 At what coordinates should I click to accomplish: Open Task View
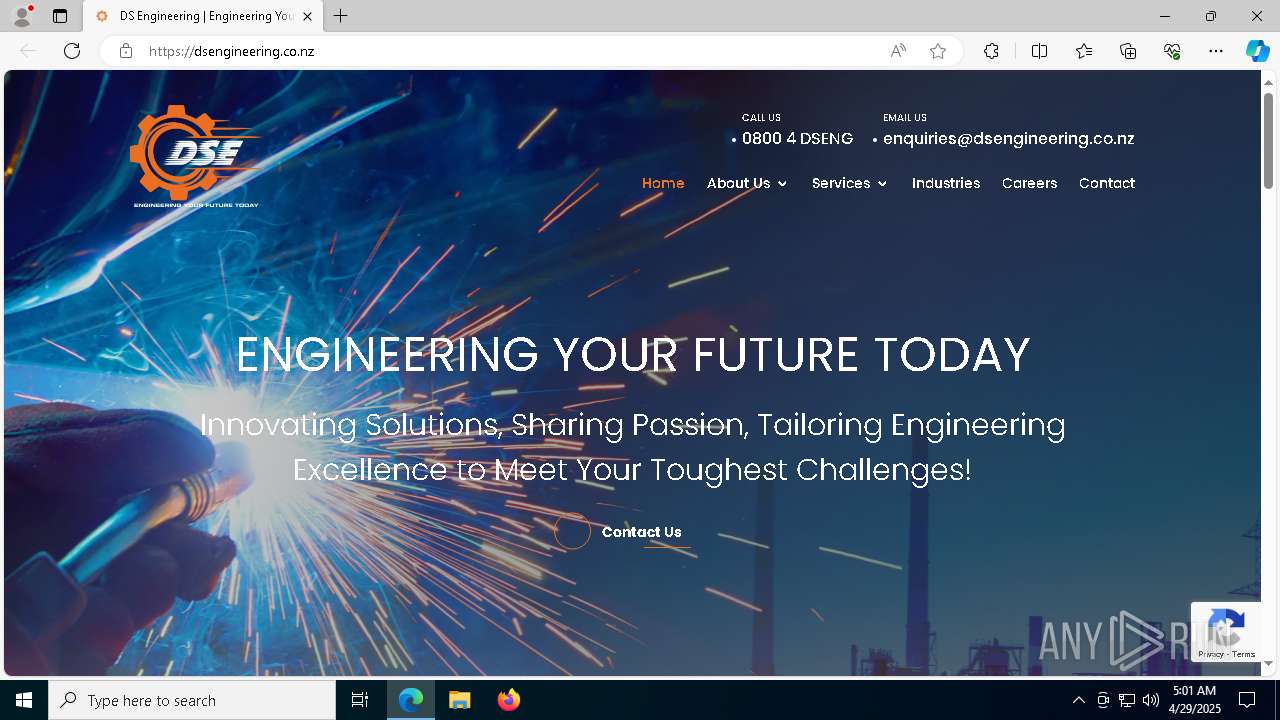click(x=360, y=700)
